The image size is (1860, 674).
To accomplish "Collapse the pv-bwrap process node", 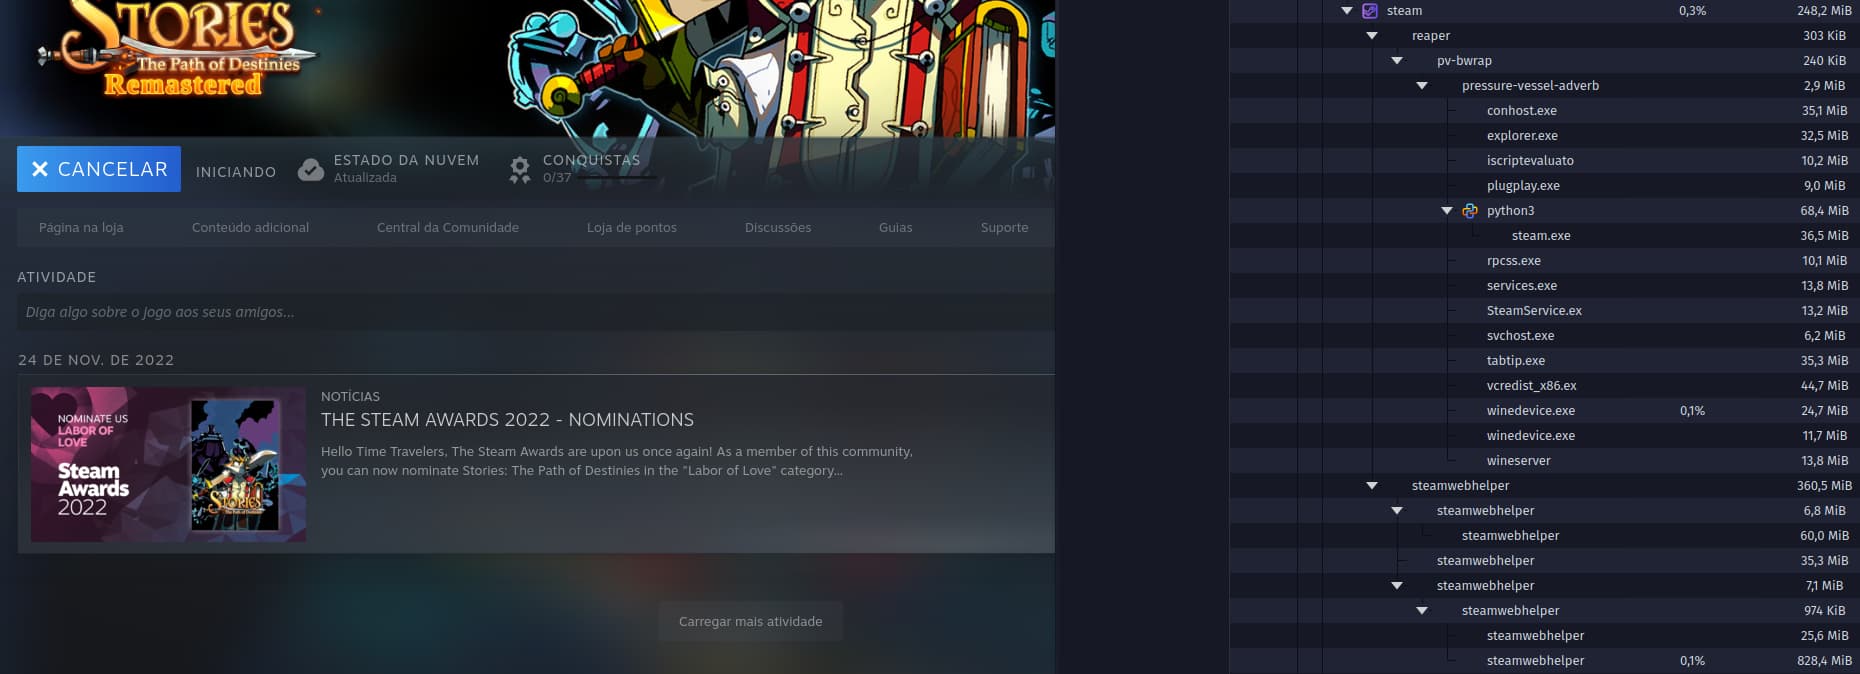I will click(x=1397, y=61).
